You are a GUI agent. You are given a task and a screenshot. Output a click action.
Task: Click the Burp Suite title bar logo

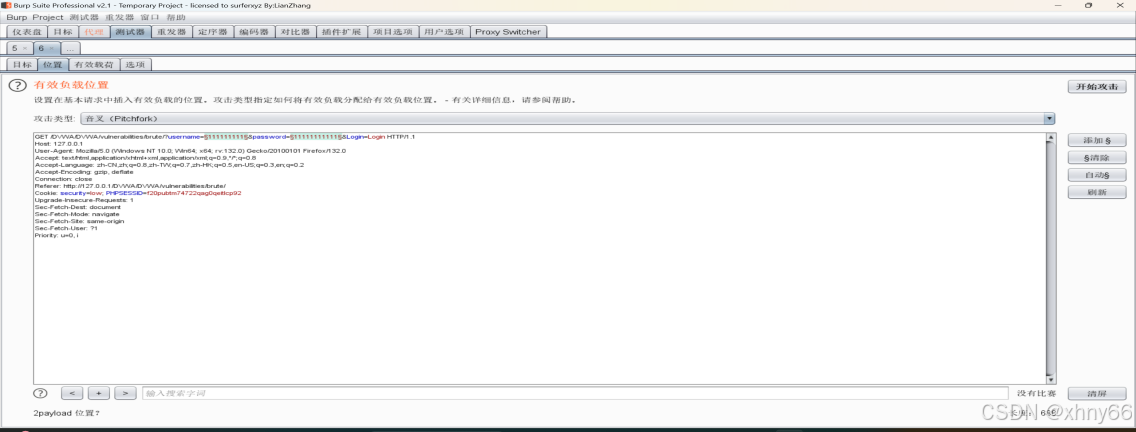(x=7, y=5)
